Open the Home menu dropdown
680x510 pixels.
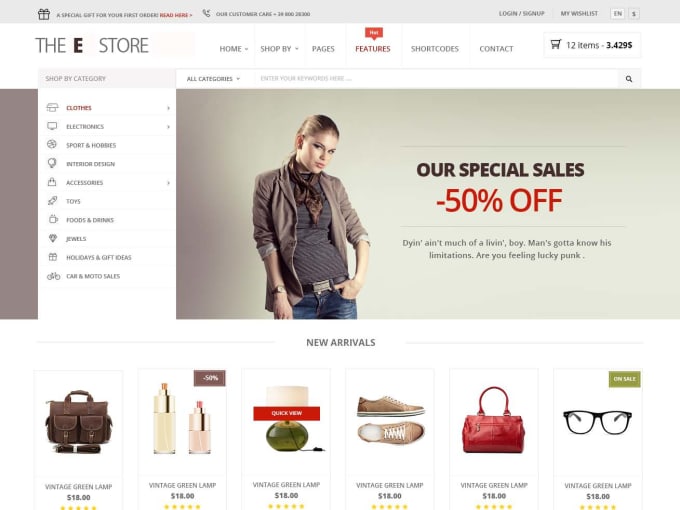(234, 49)
